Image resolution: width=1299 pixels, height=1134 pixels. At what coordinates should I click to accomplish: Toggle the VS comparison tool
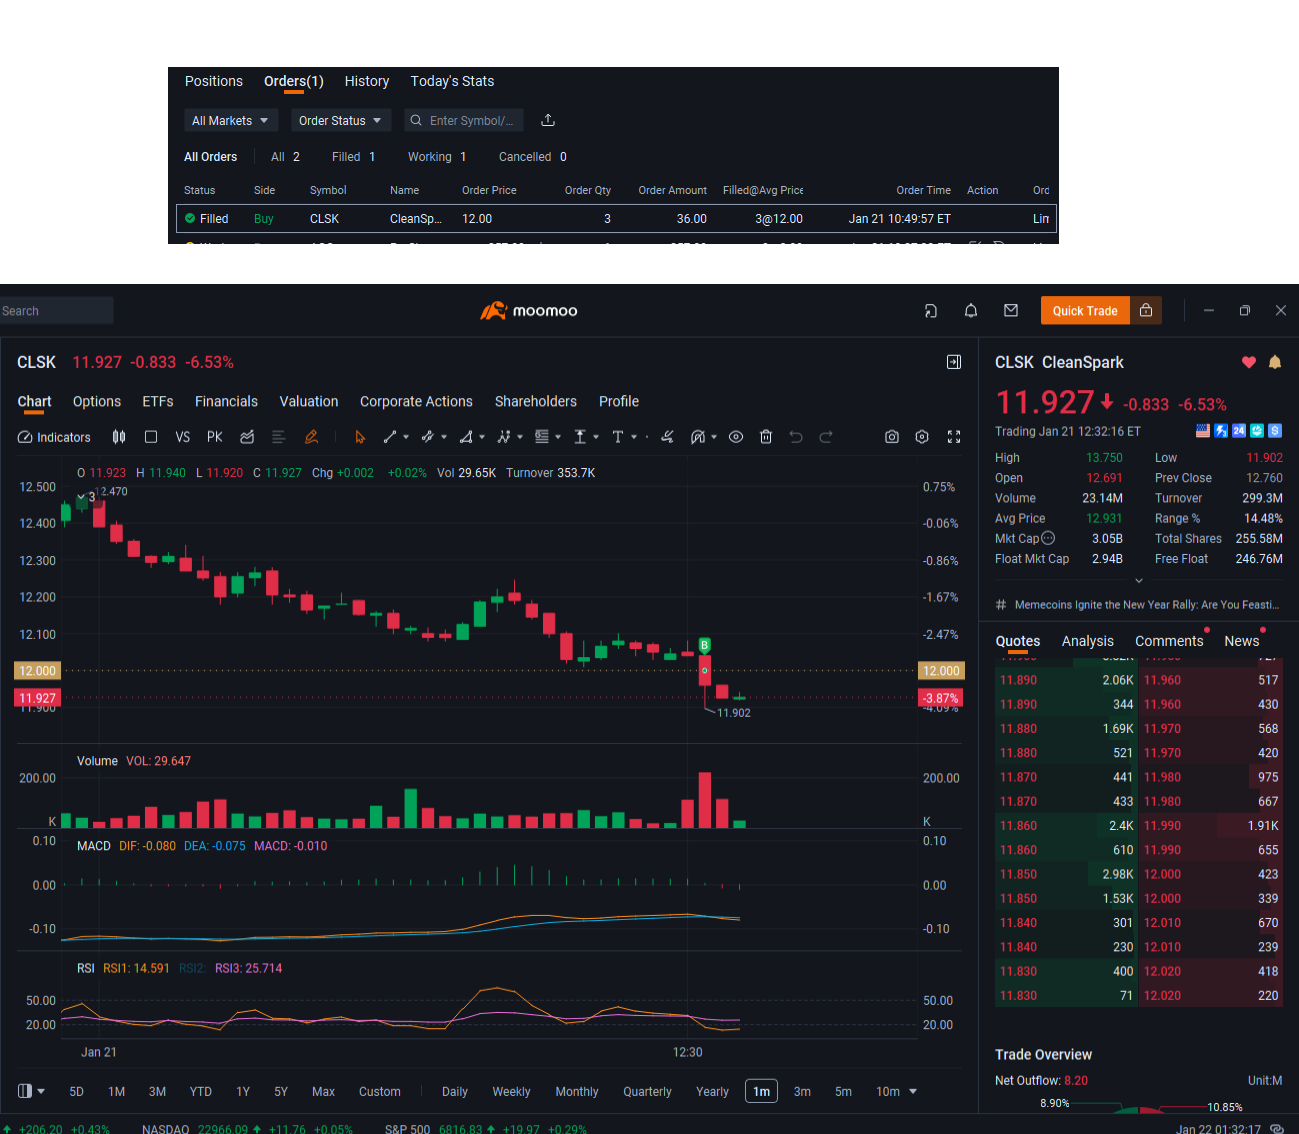click(x=182, y=437)
